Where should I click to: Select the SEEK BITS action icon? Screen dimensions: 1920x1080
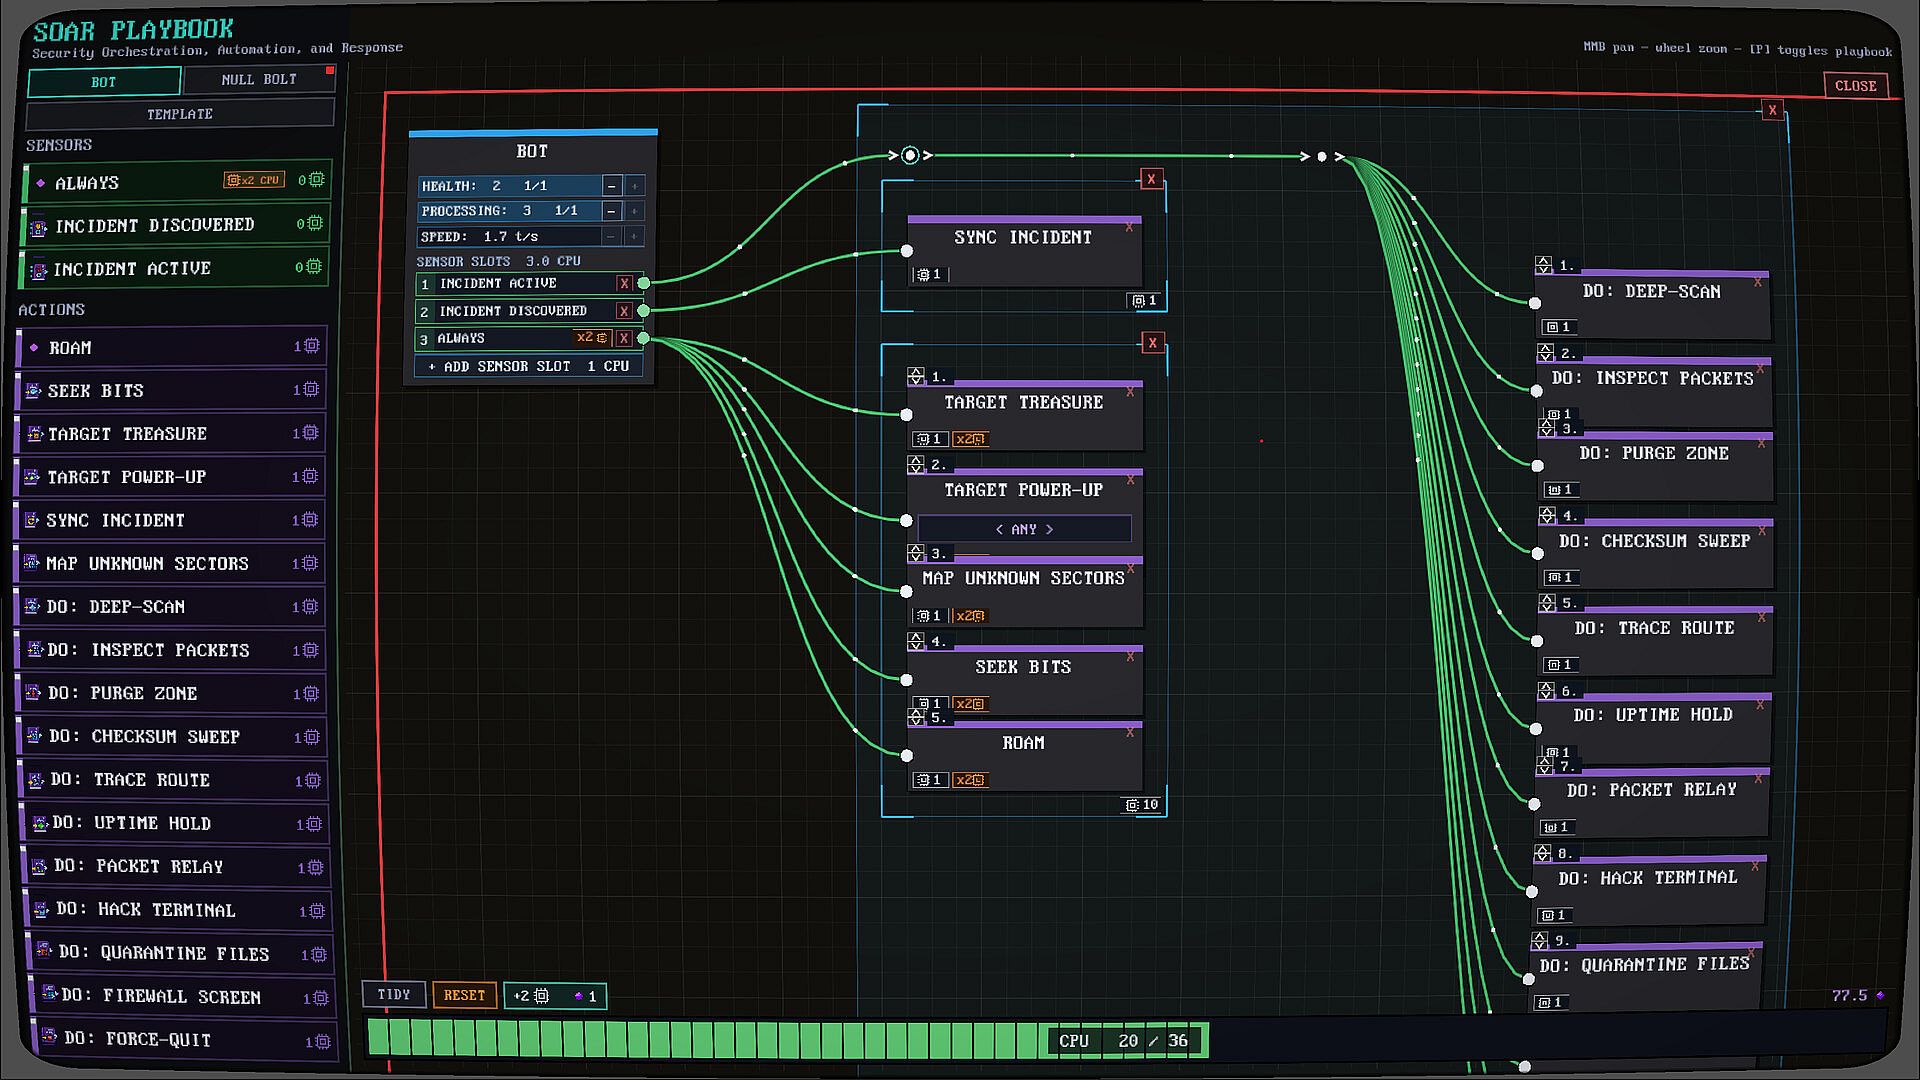coord(33,391)
